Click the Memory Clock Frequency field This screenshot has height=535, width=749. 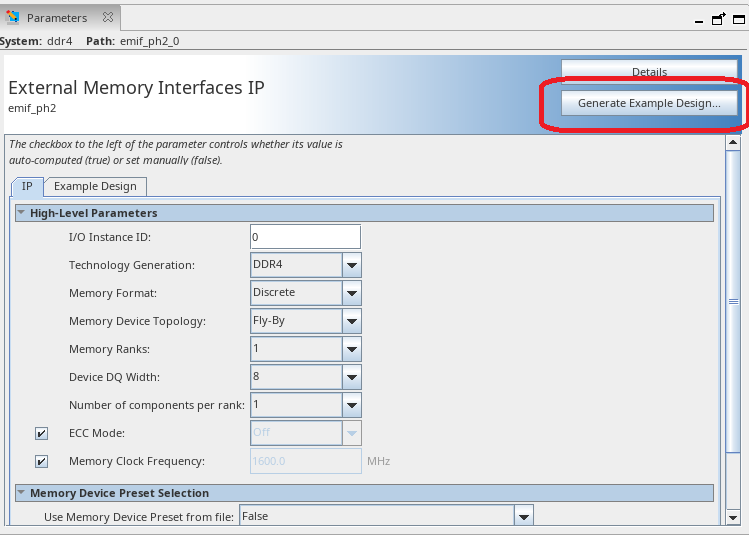pos(306,461)
